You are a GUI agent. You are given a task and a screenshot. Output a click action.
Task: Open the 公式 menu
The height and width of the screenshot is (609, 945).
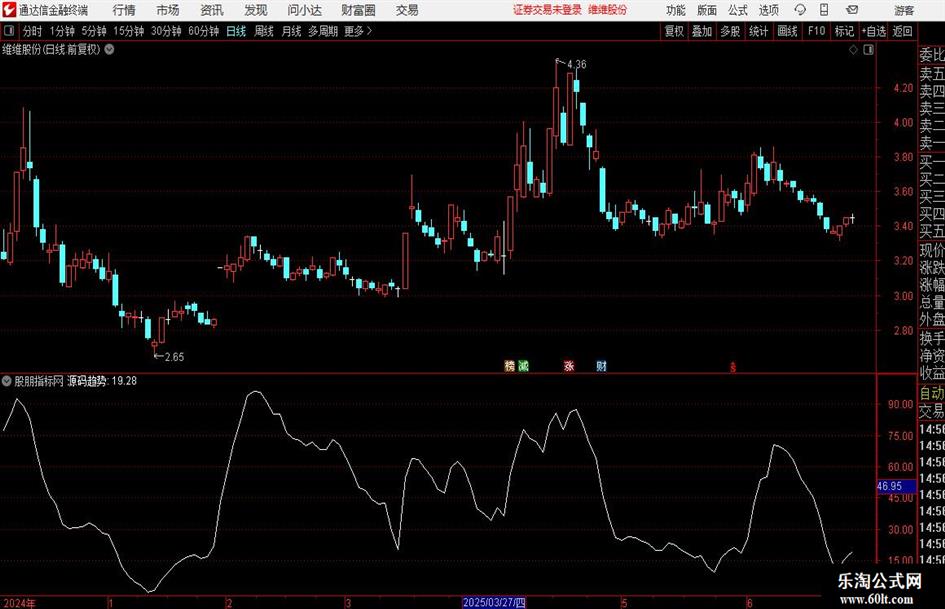pyautogui.click(x=738, y=10)
